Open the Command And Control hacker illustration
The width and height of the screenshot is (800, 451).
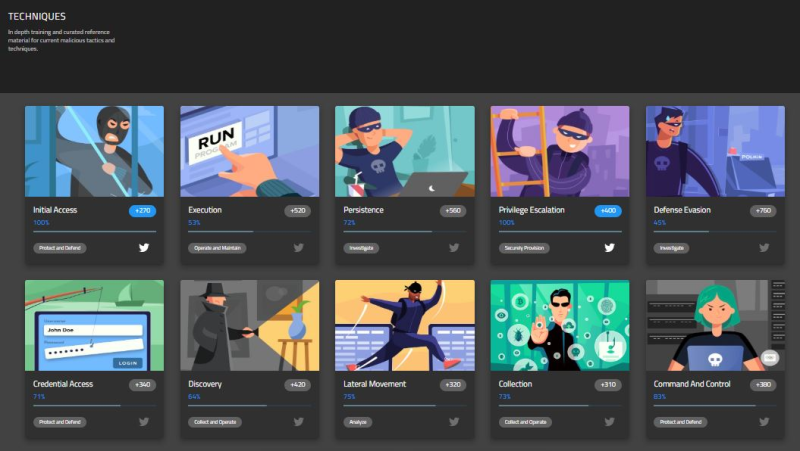point(715,325)
